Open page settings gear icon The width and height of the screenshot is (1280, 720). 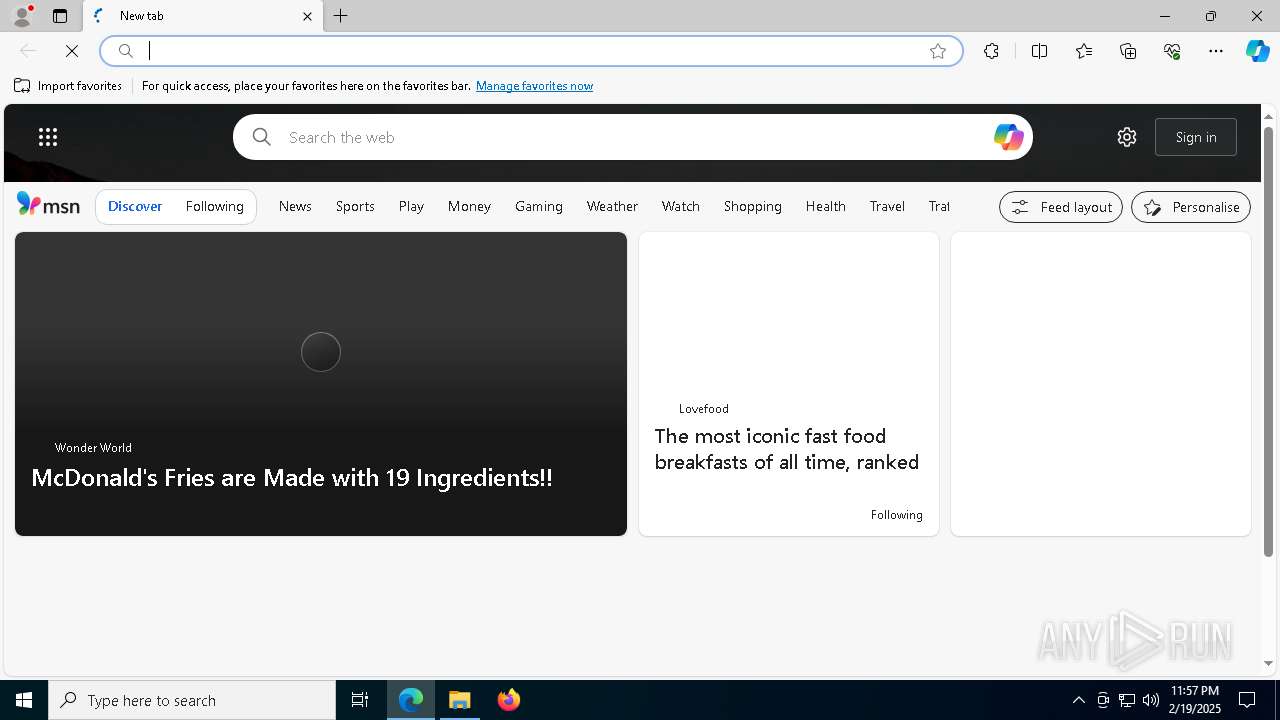[1127, 137]
